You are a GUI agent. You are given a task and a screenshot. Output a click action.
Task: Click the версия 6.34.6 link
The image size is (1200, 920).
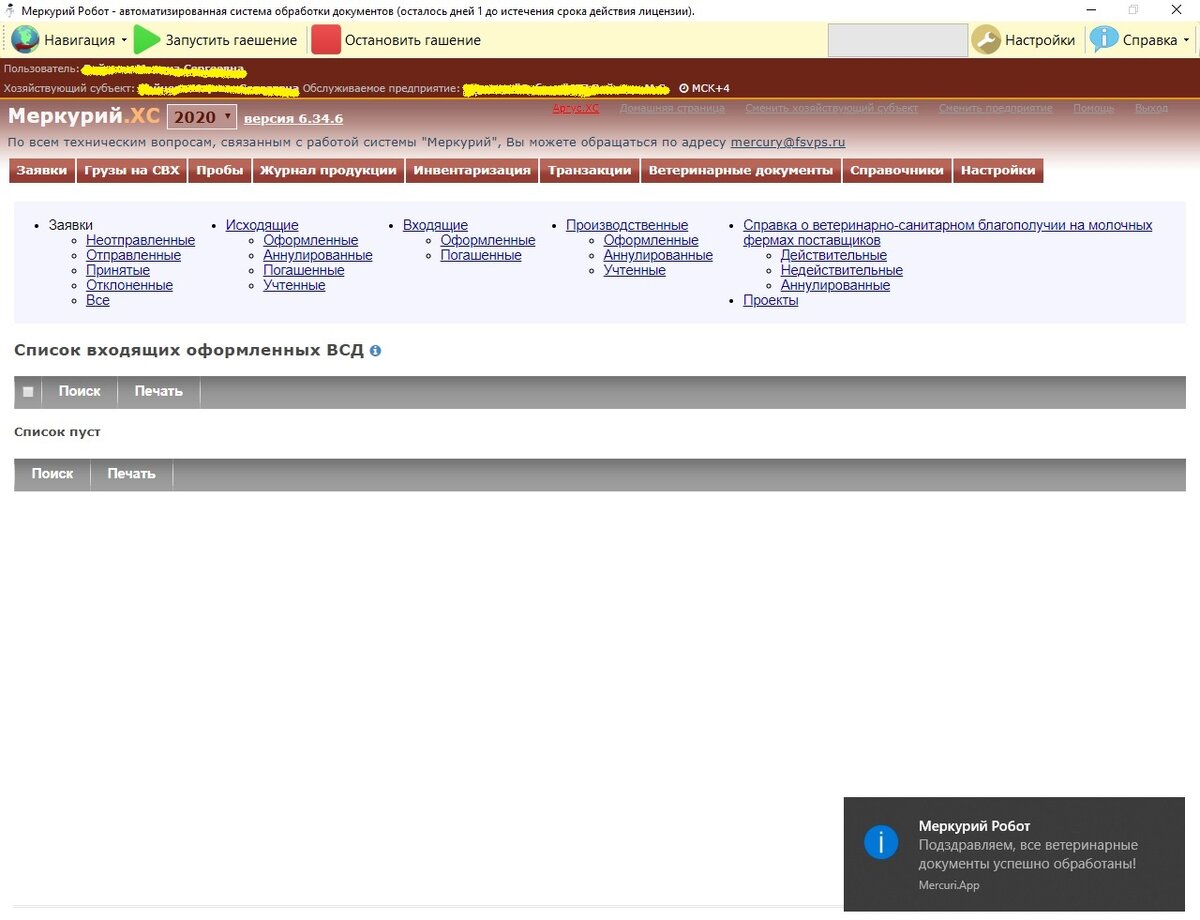point(293,119)
